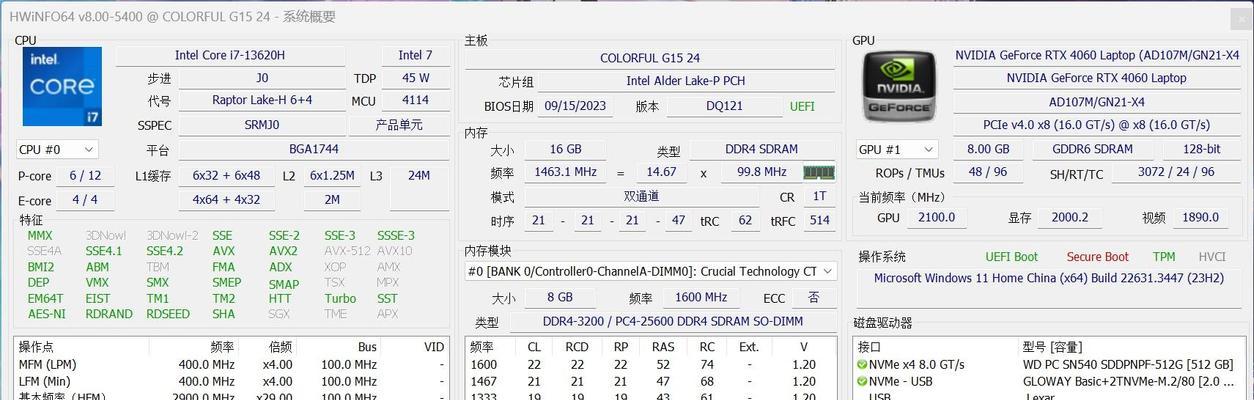Click the Turbo feature flag
Viewport: 1254px width, 400px height.
(340, 298)
